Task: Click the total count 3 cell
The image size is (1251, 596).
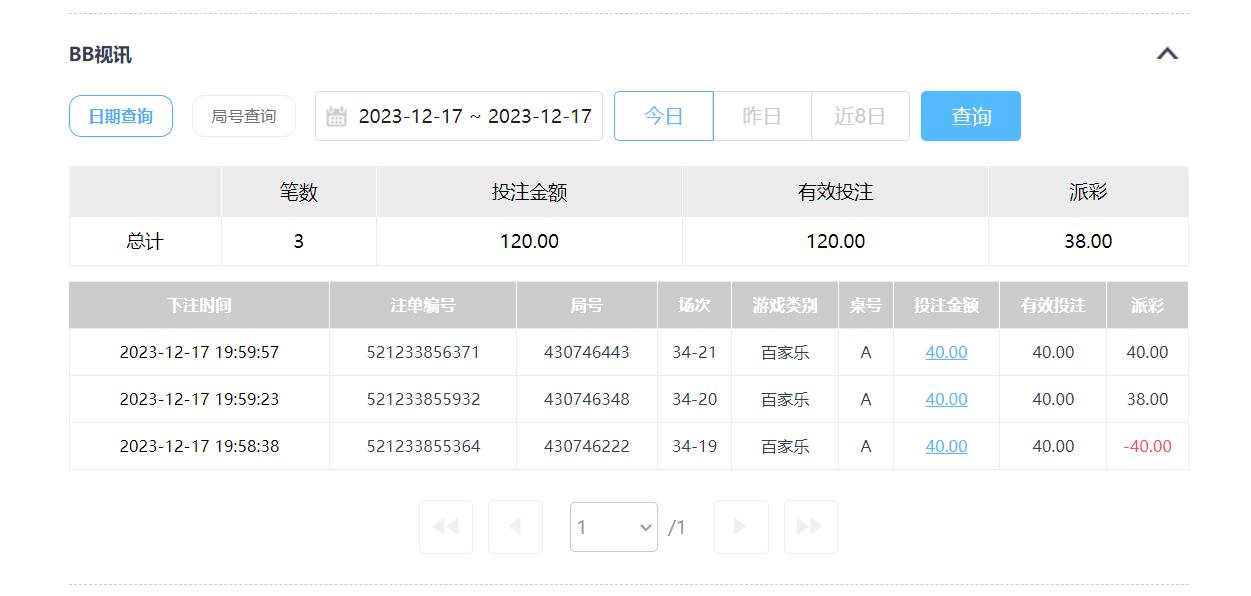Action: tap(298, 241)
